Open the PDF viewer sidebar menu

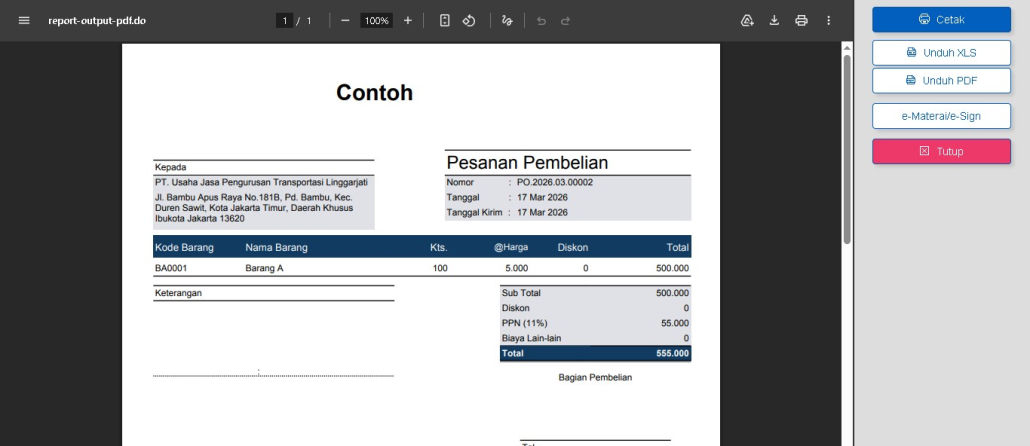[x=24, y=20]
